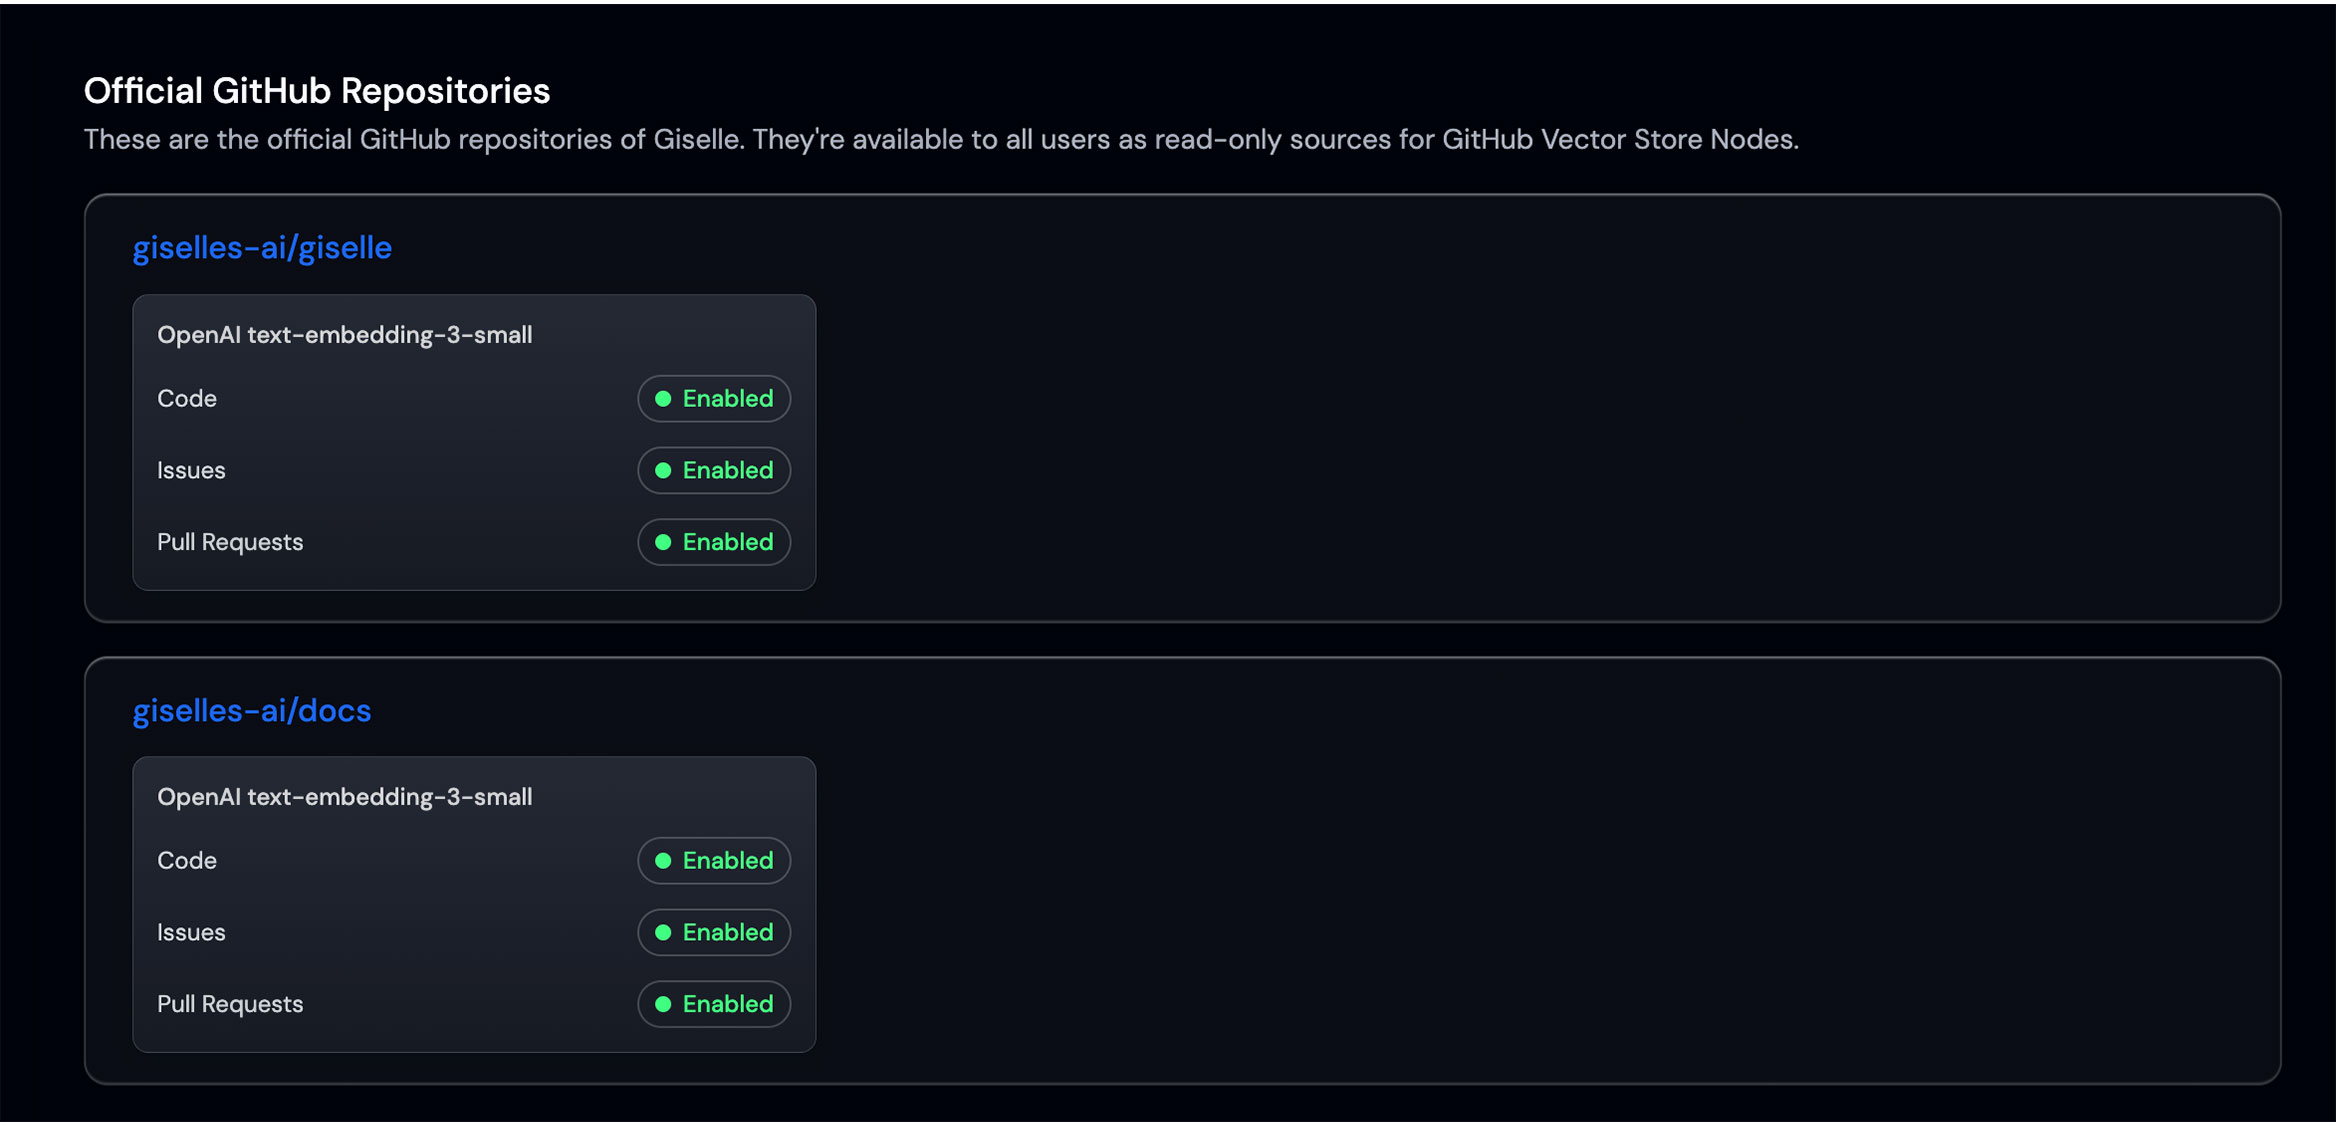Open the giselles-ai/giselle repository link
Screen dimensions: 2336x1126
coord(262,247)
